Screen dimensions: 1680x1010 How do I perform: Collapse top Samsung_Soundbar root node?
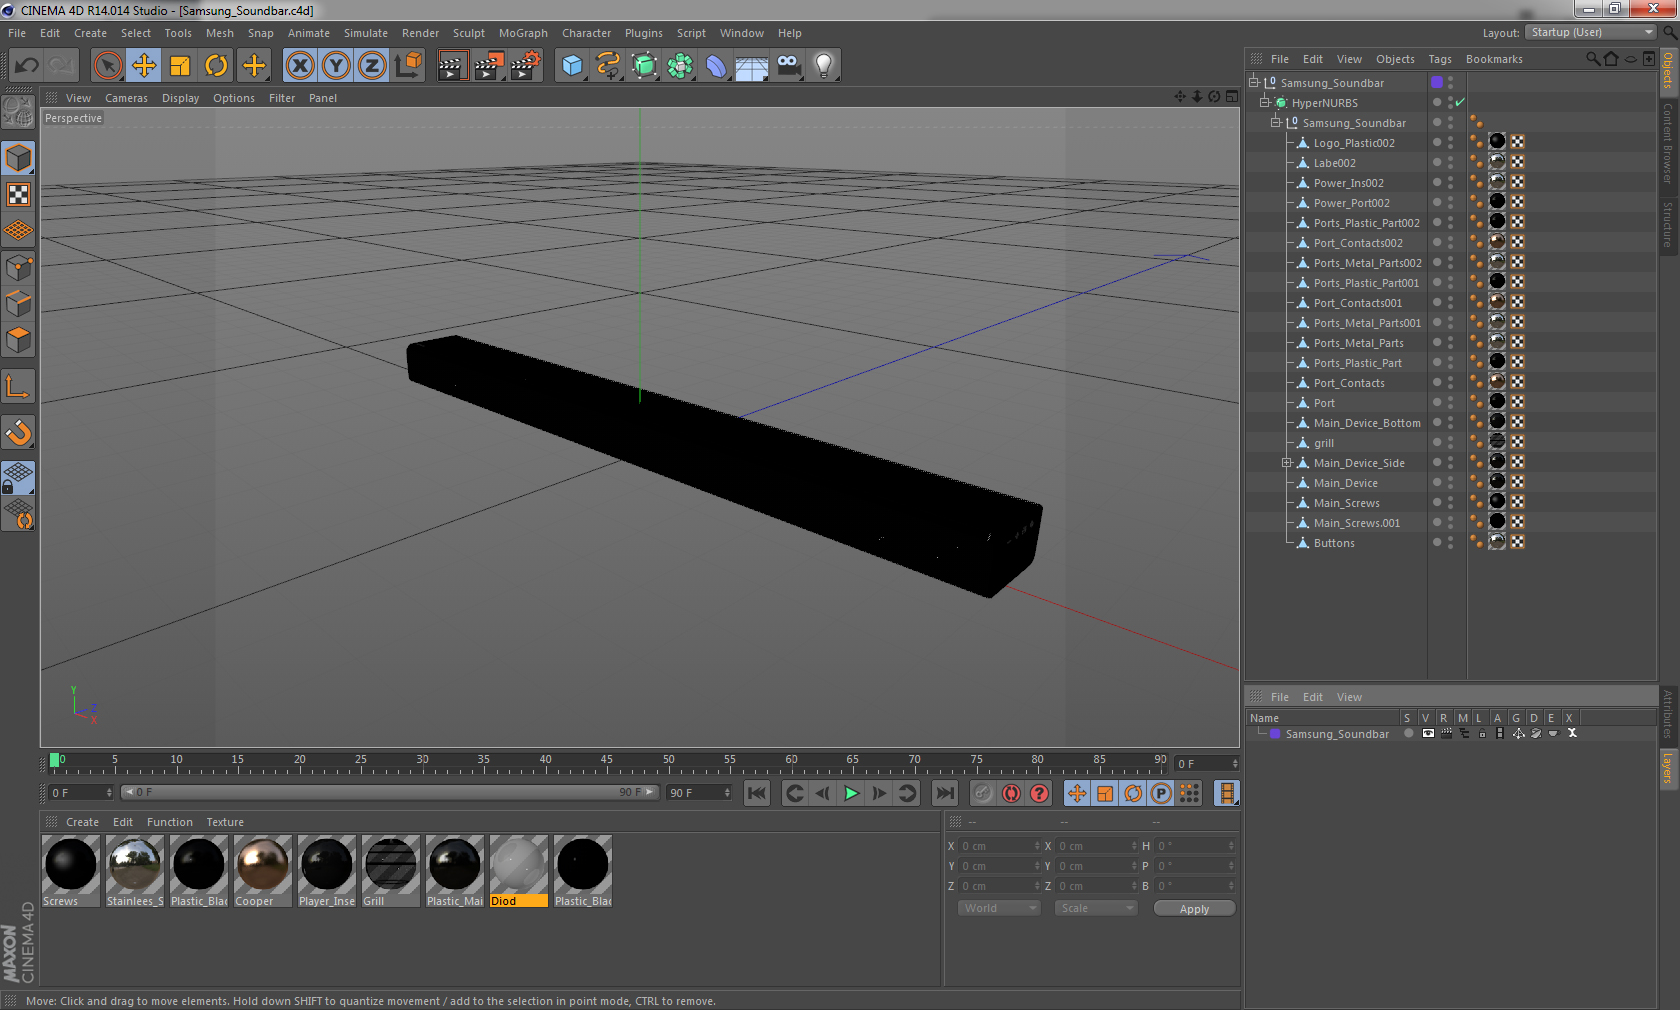click(1253, 82)
